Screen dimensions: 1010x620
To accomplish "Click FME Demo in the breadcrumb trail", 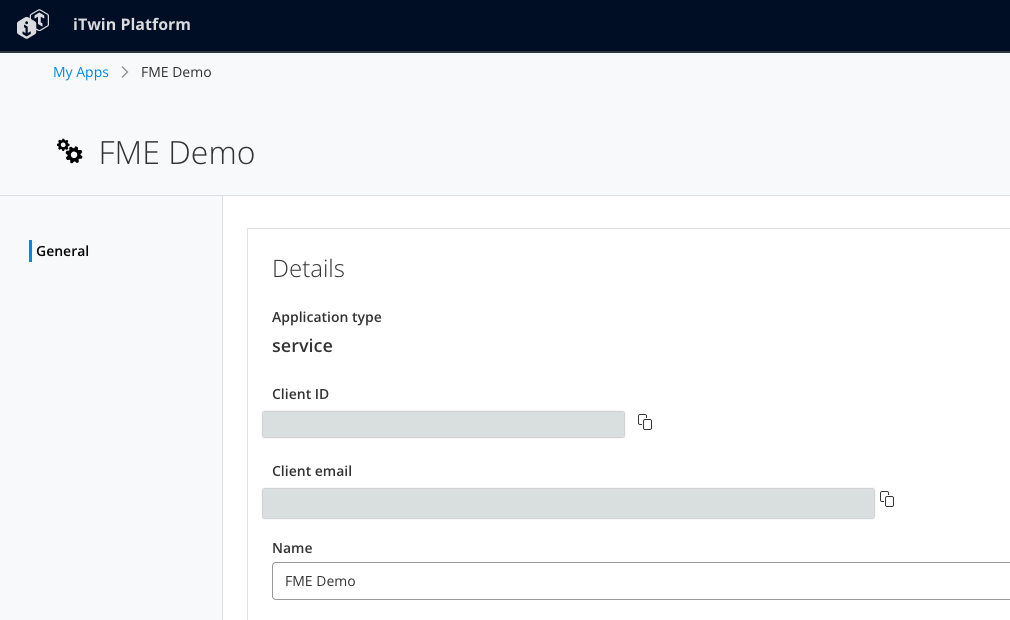I will point(176,72).
